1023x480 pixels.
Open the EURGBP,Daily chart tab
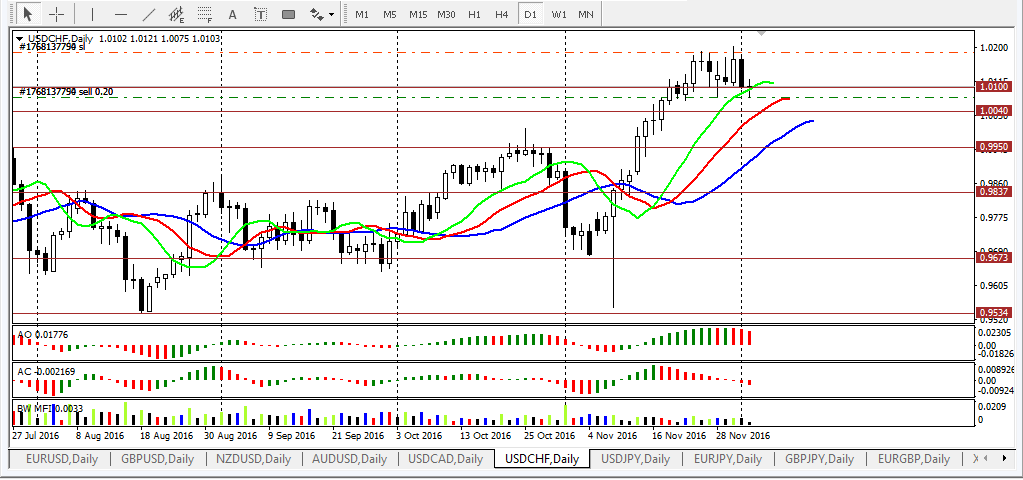point(913,459)
